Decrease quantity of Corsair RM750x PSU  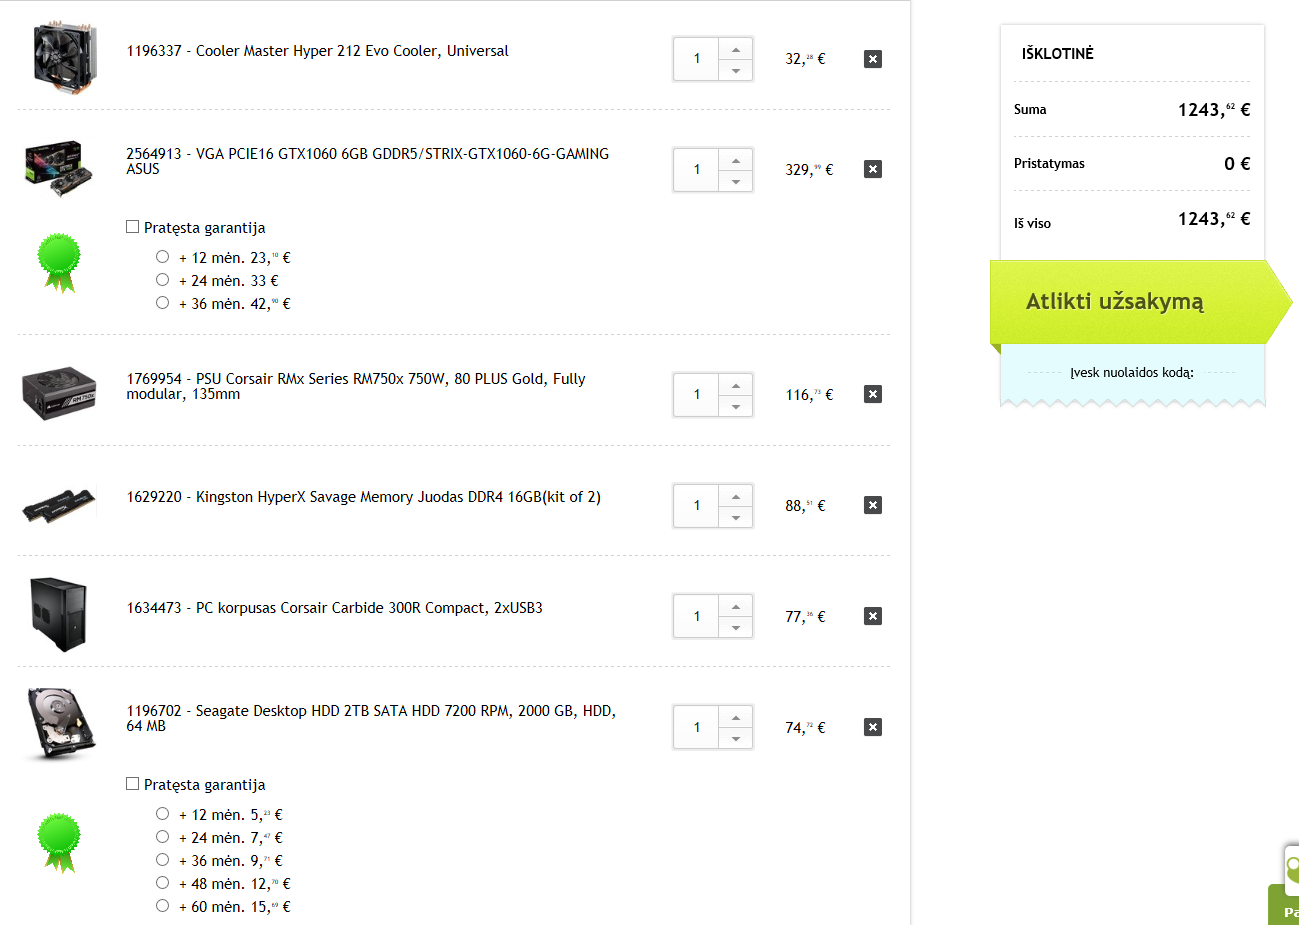(736, 406)
